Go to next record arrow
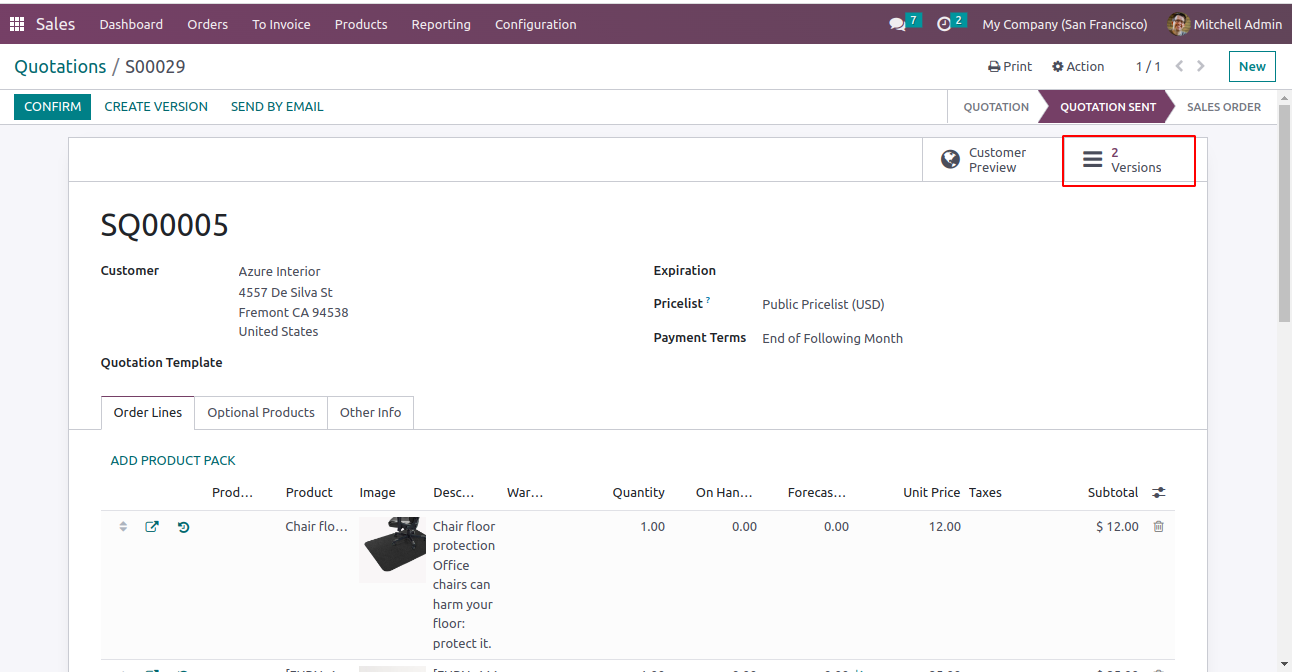The width and height of the screenshot is (1292, 672). click(1201, 66)
